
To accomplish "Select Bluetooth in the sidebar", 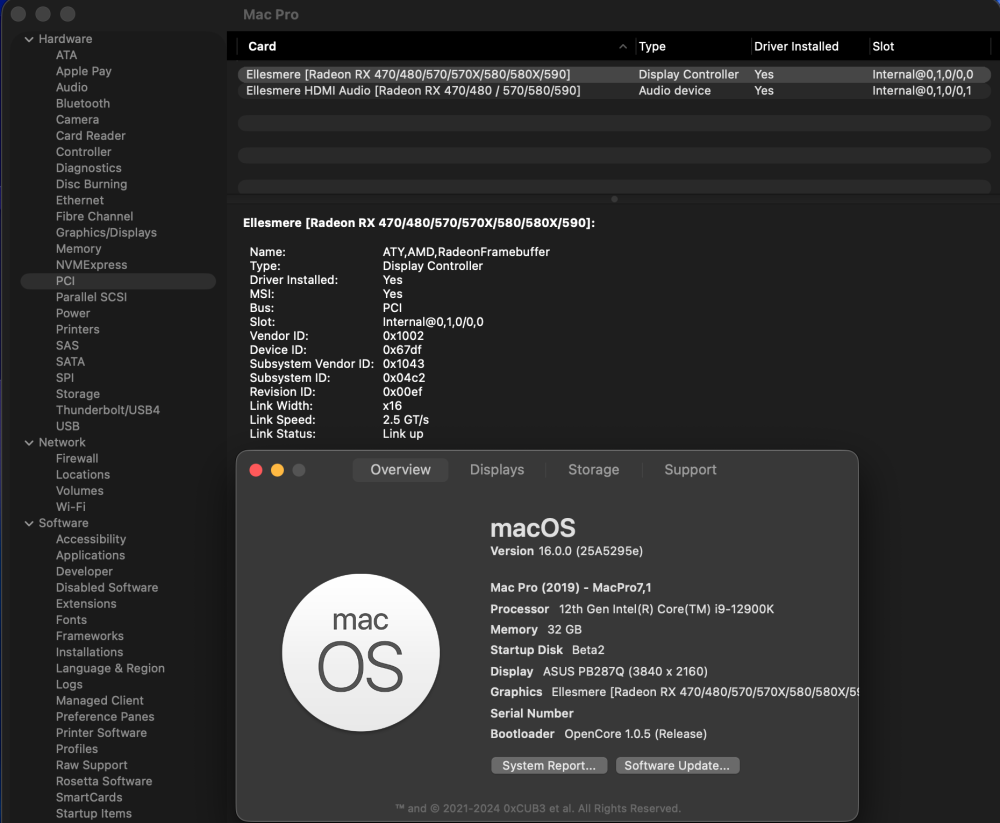I will coord(83,103).
